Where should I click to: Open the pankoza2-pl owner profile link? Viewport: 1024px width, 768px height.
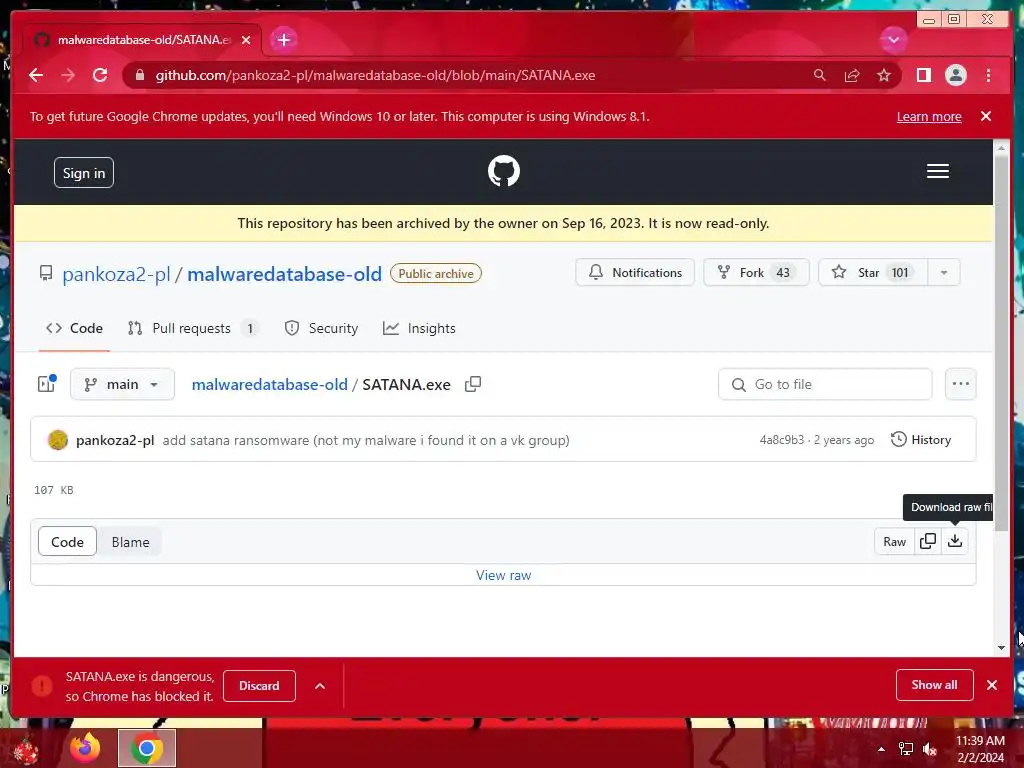click(116, 274)
